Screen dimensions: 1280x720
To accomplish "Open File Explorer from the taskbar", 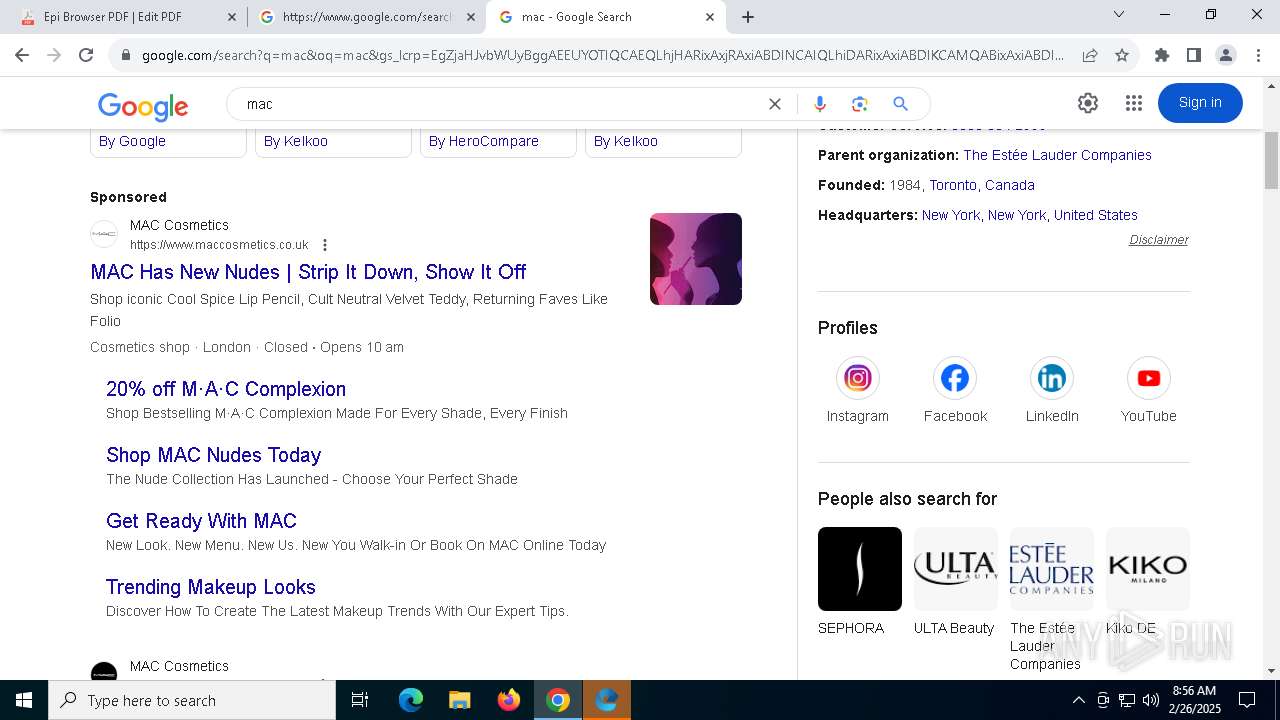I will (x=459, y=700).
